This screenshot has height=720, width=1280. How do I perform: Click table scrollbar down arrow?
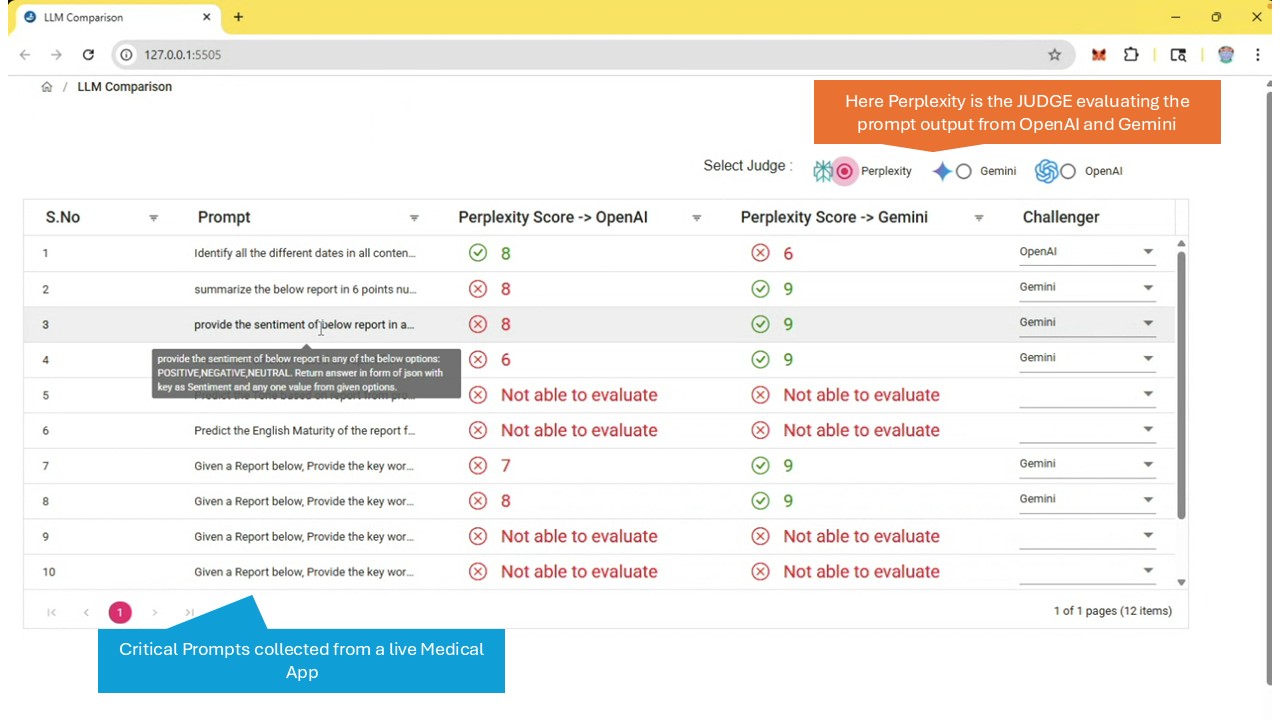(1181, 582)
